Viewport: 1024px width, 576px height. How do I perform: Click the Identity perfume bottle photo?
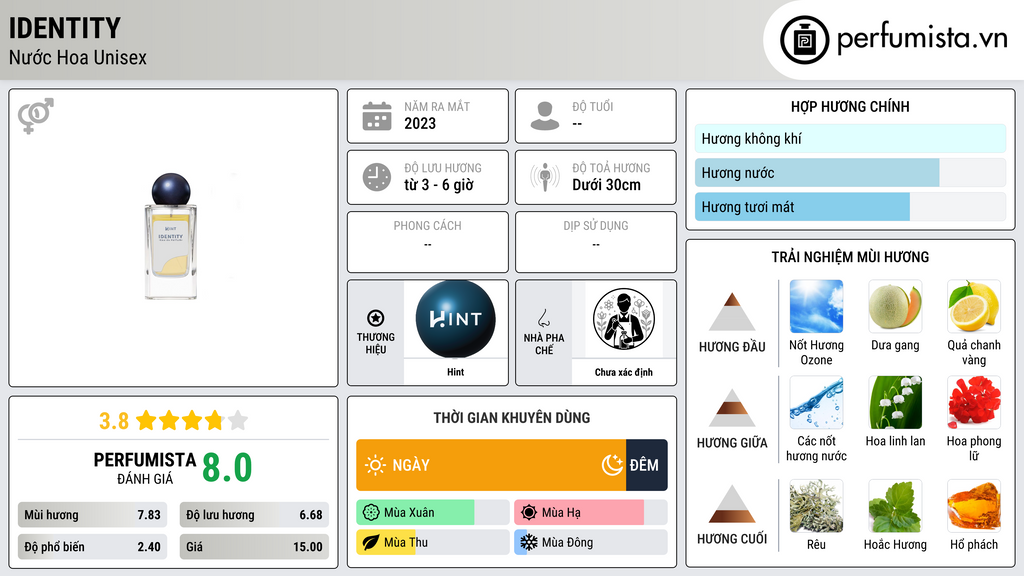(x=171, y=236)
